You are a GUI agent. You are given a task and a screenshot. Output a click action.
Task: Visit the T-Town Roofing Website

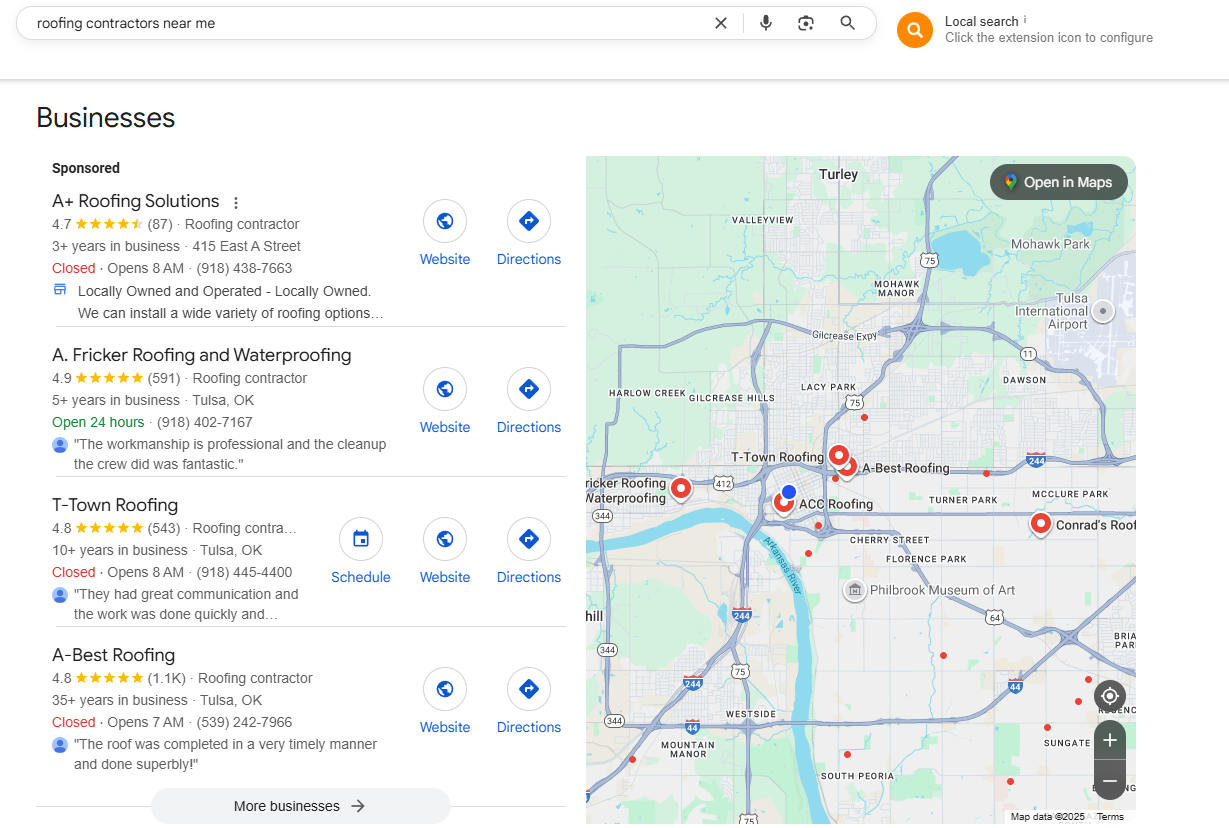click(x=445, y=551)
